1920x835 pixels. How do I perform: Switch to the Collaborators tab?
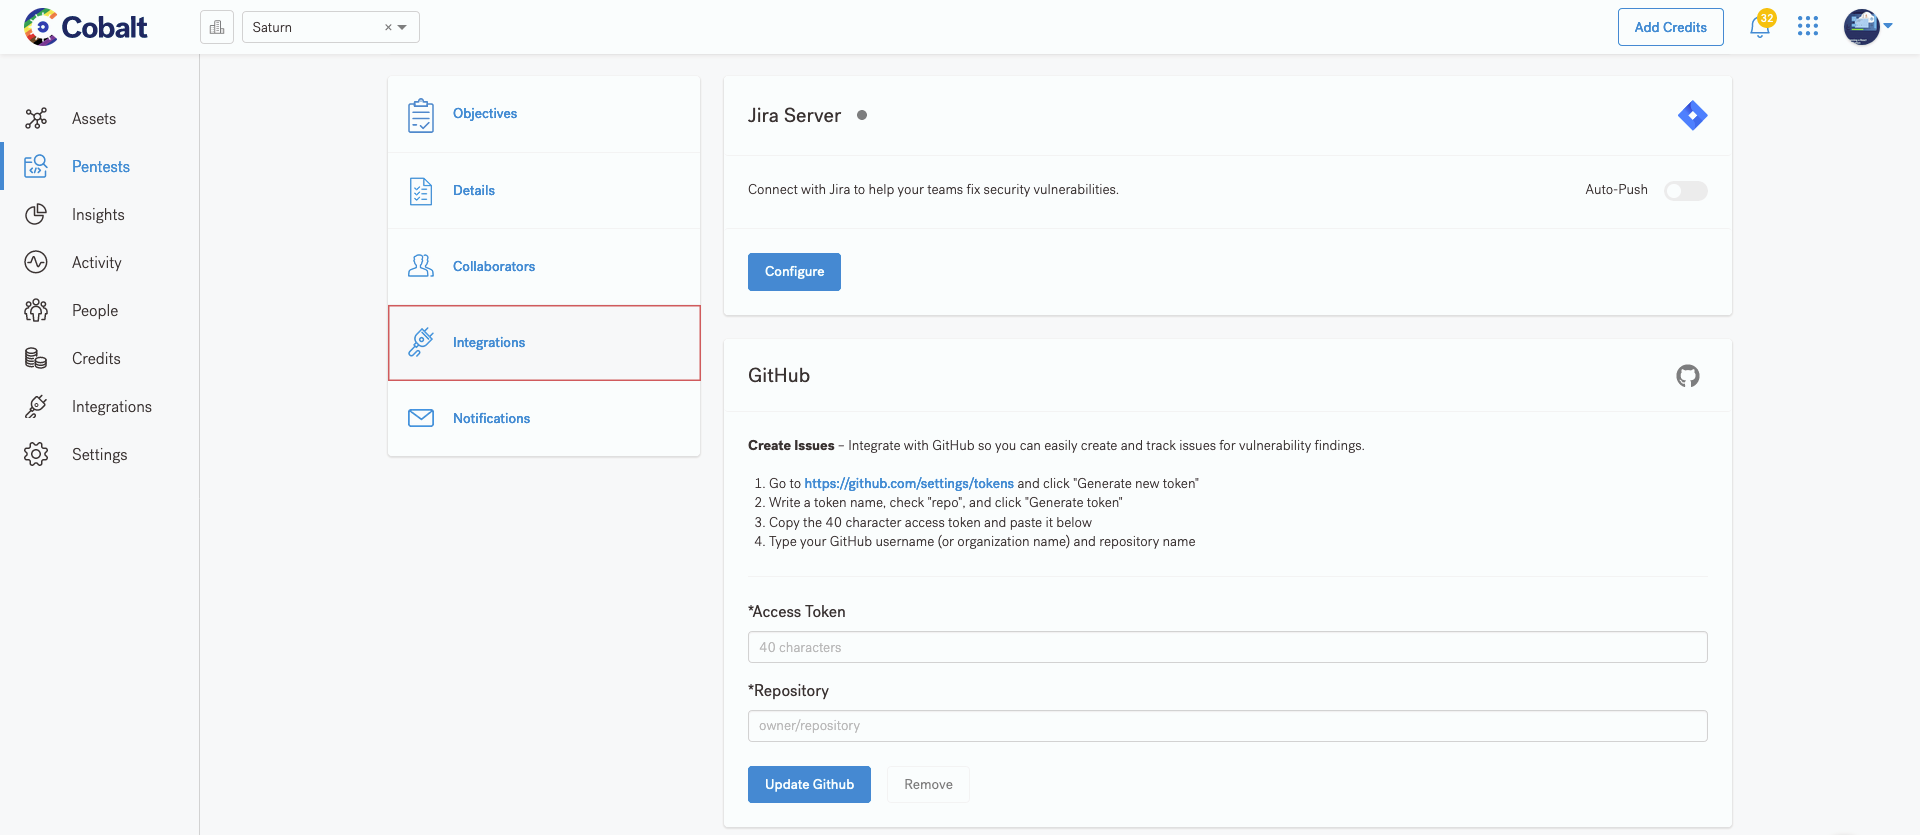click(493, 267)
